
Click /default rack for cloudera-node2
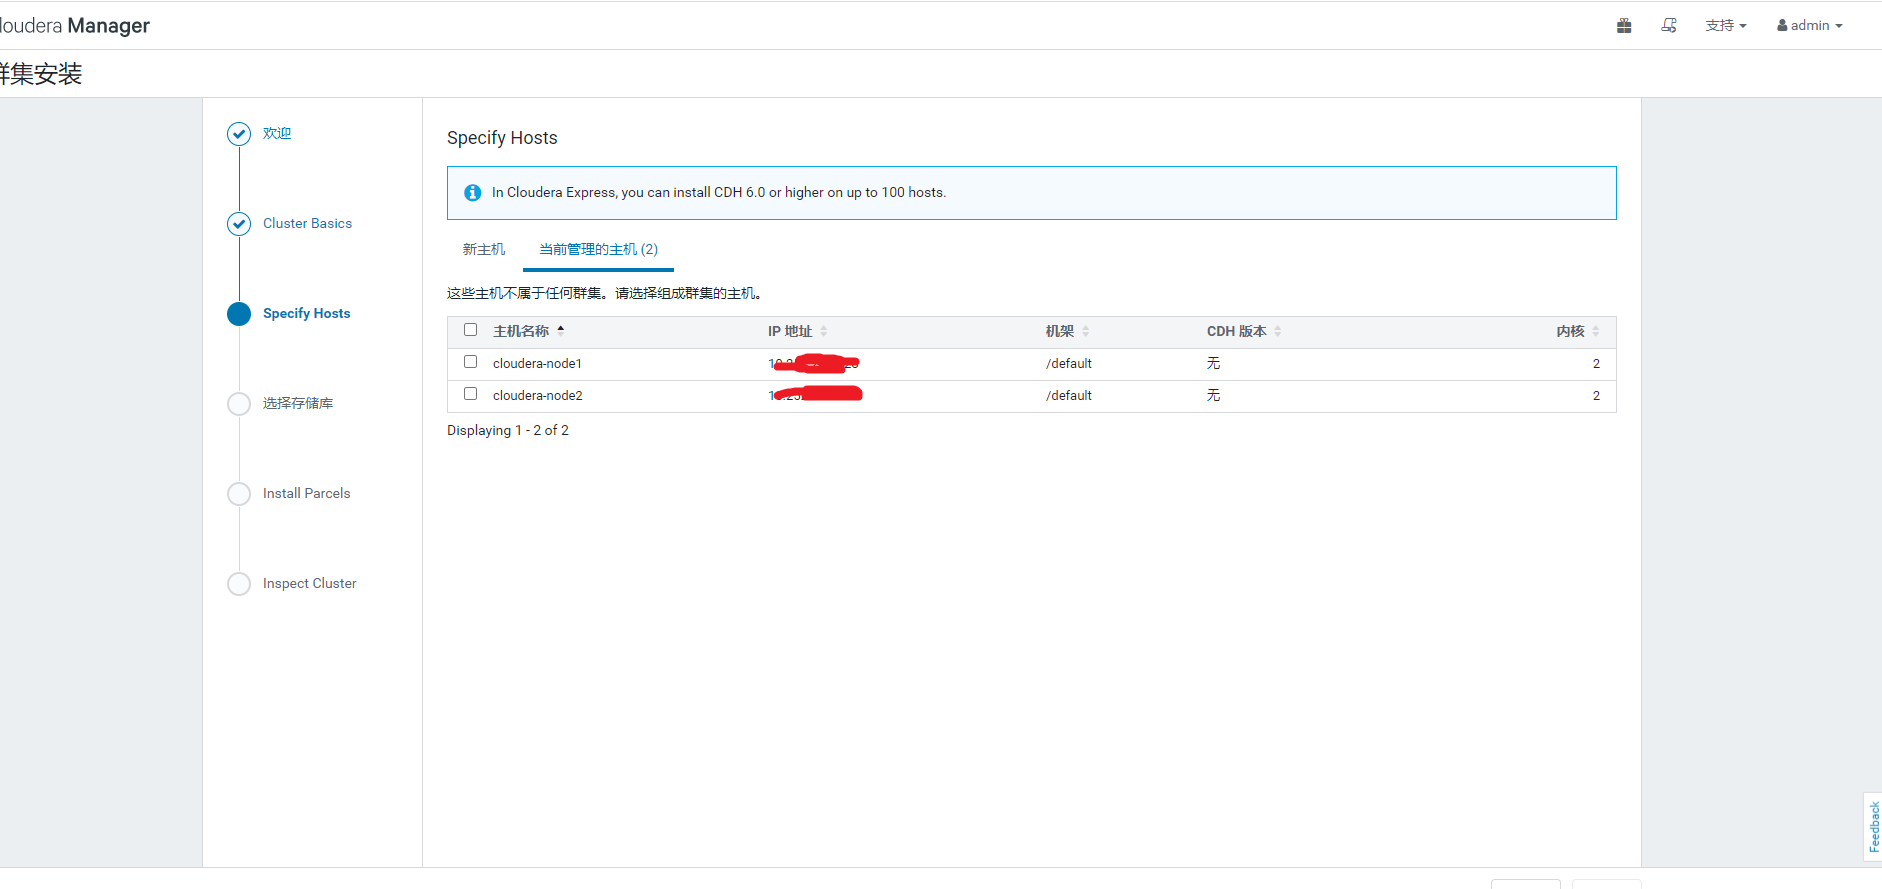(x=1068, y=396)
